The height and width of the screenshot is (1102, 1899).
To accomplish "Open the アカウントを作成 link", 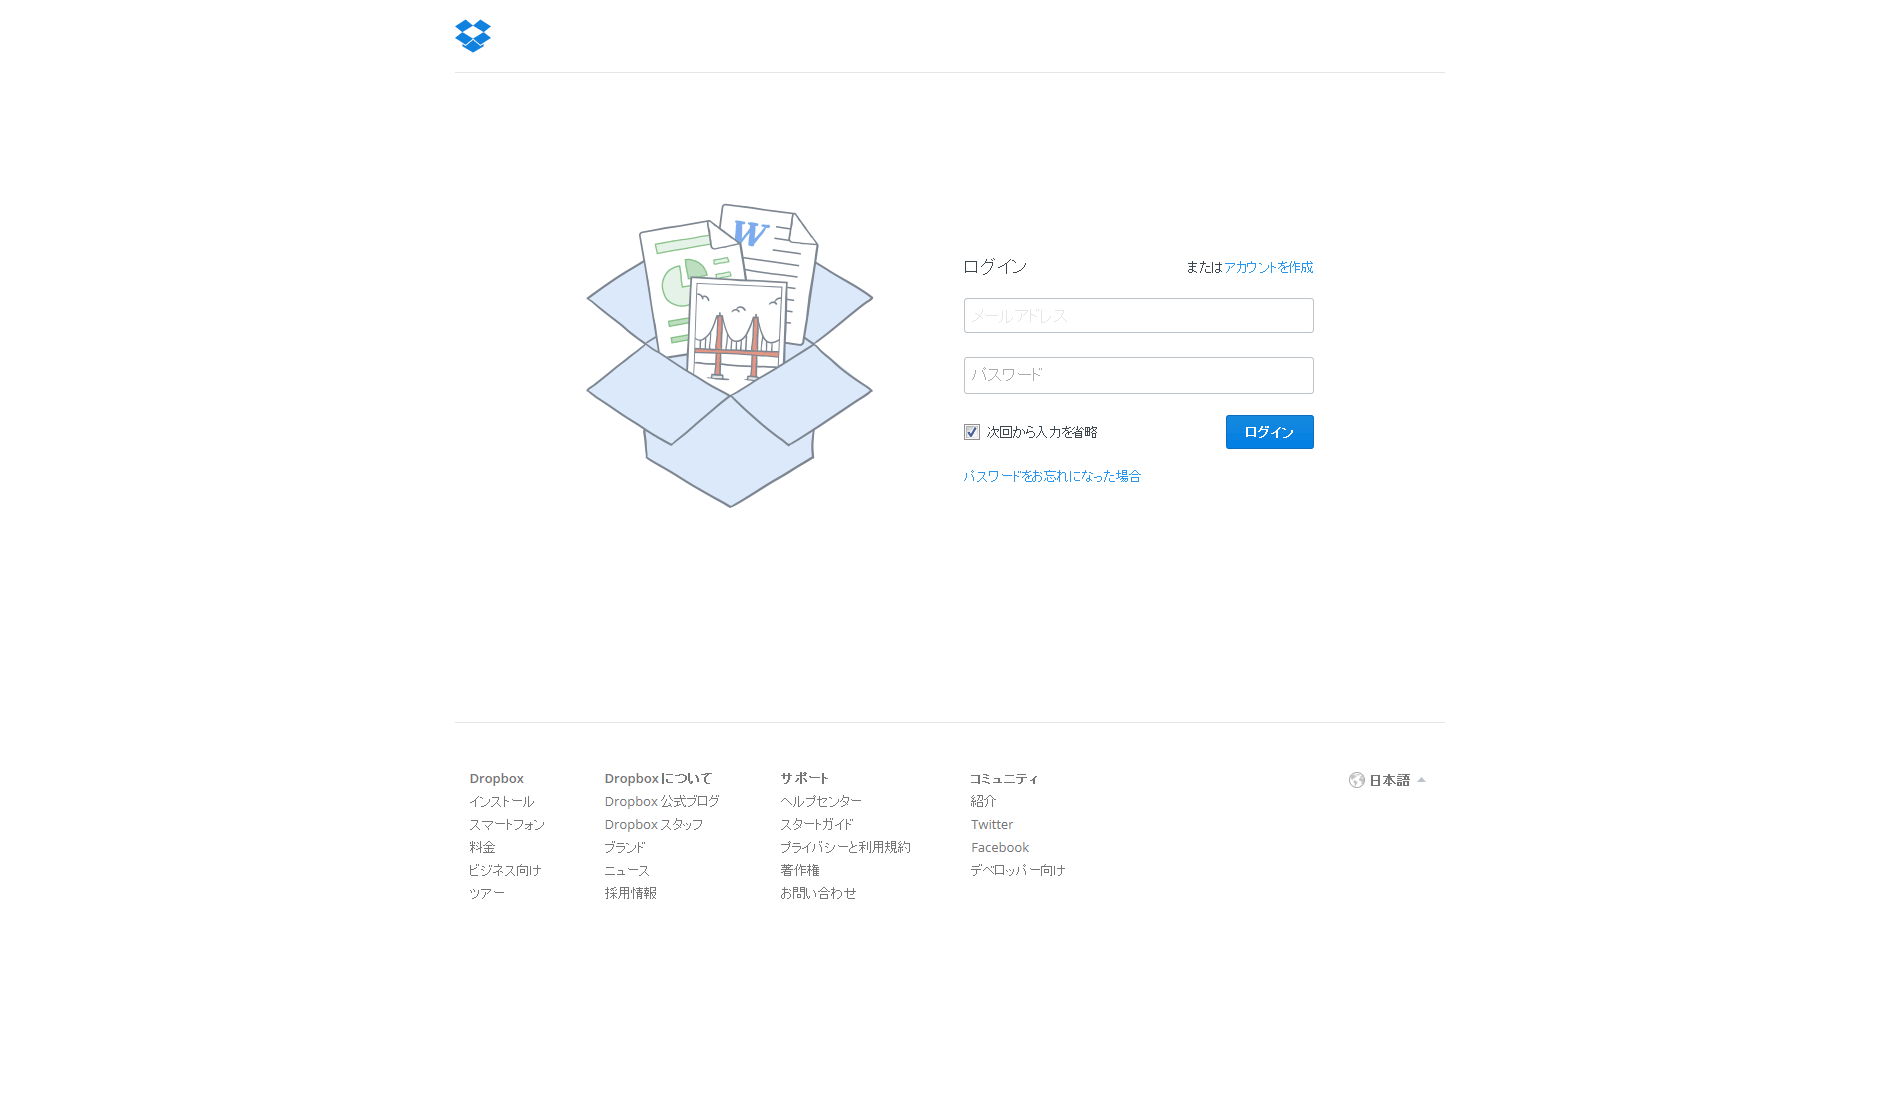I will [x=1269, y=267].
